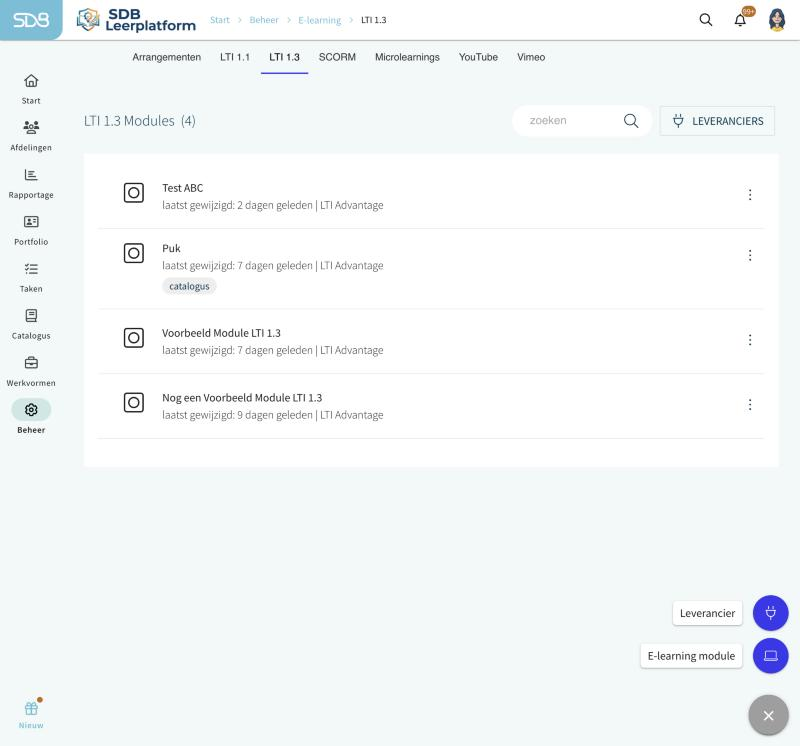Click icon of Voorbeeld Module LTI 1.3
800x746 pixels.
[134, 338]
